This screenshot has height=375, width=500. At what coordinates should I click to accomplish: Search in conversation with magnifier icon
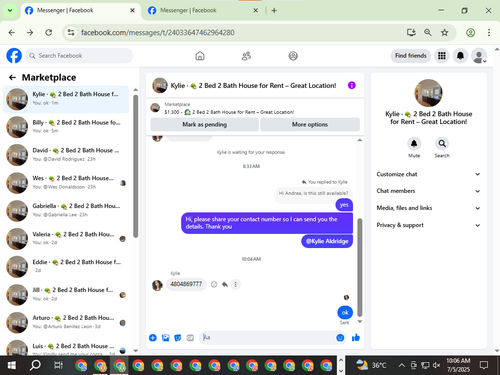(442, 144)
